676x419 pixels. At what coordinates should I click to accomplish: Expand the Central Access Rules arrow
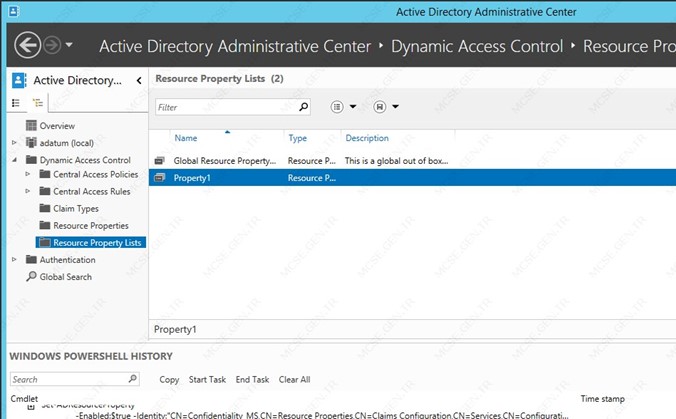click(28, 191)
